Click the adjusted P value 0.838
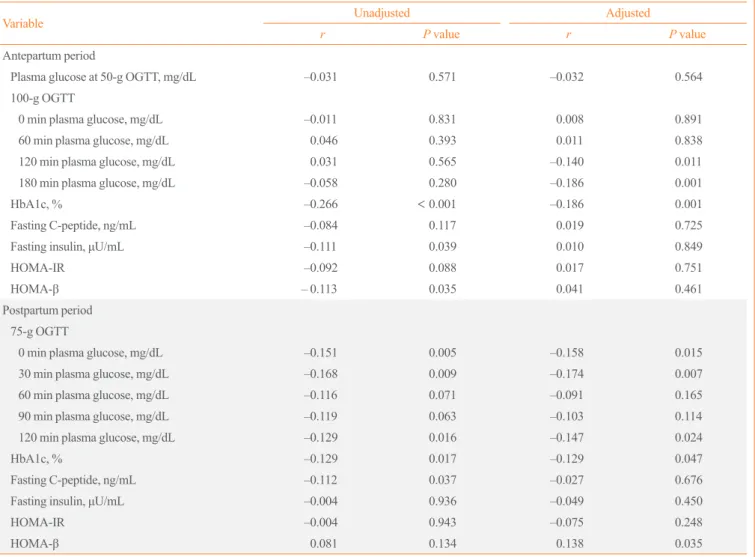Screen dimensions: 755x557 [689, 141]
